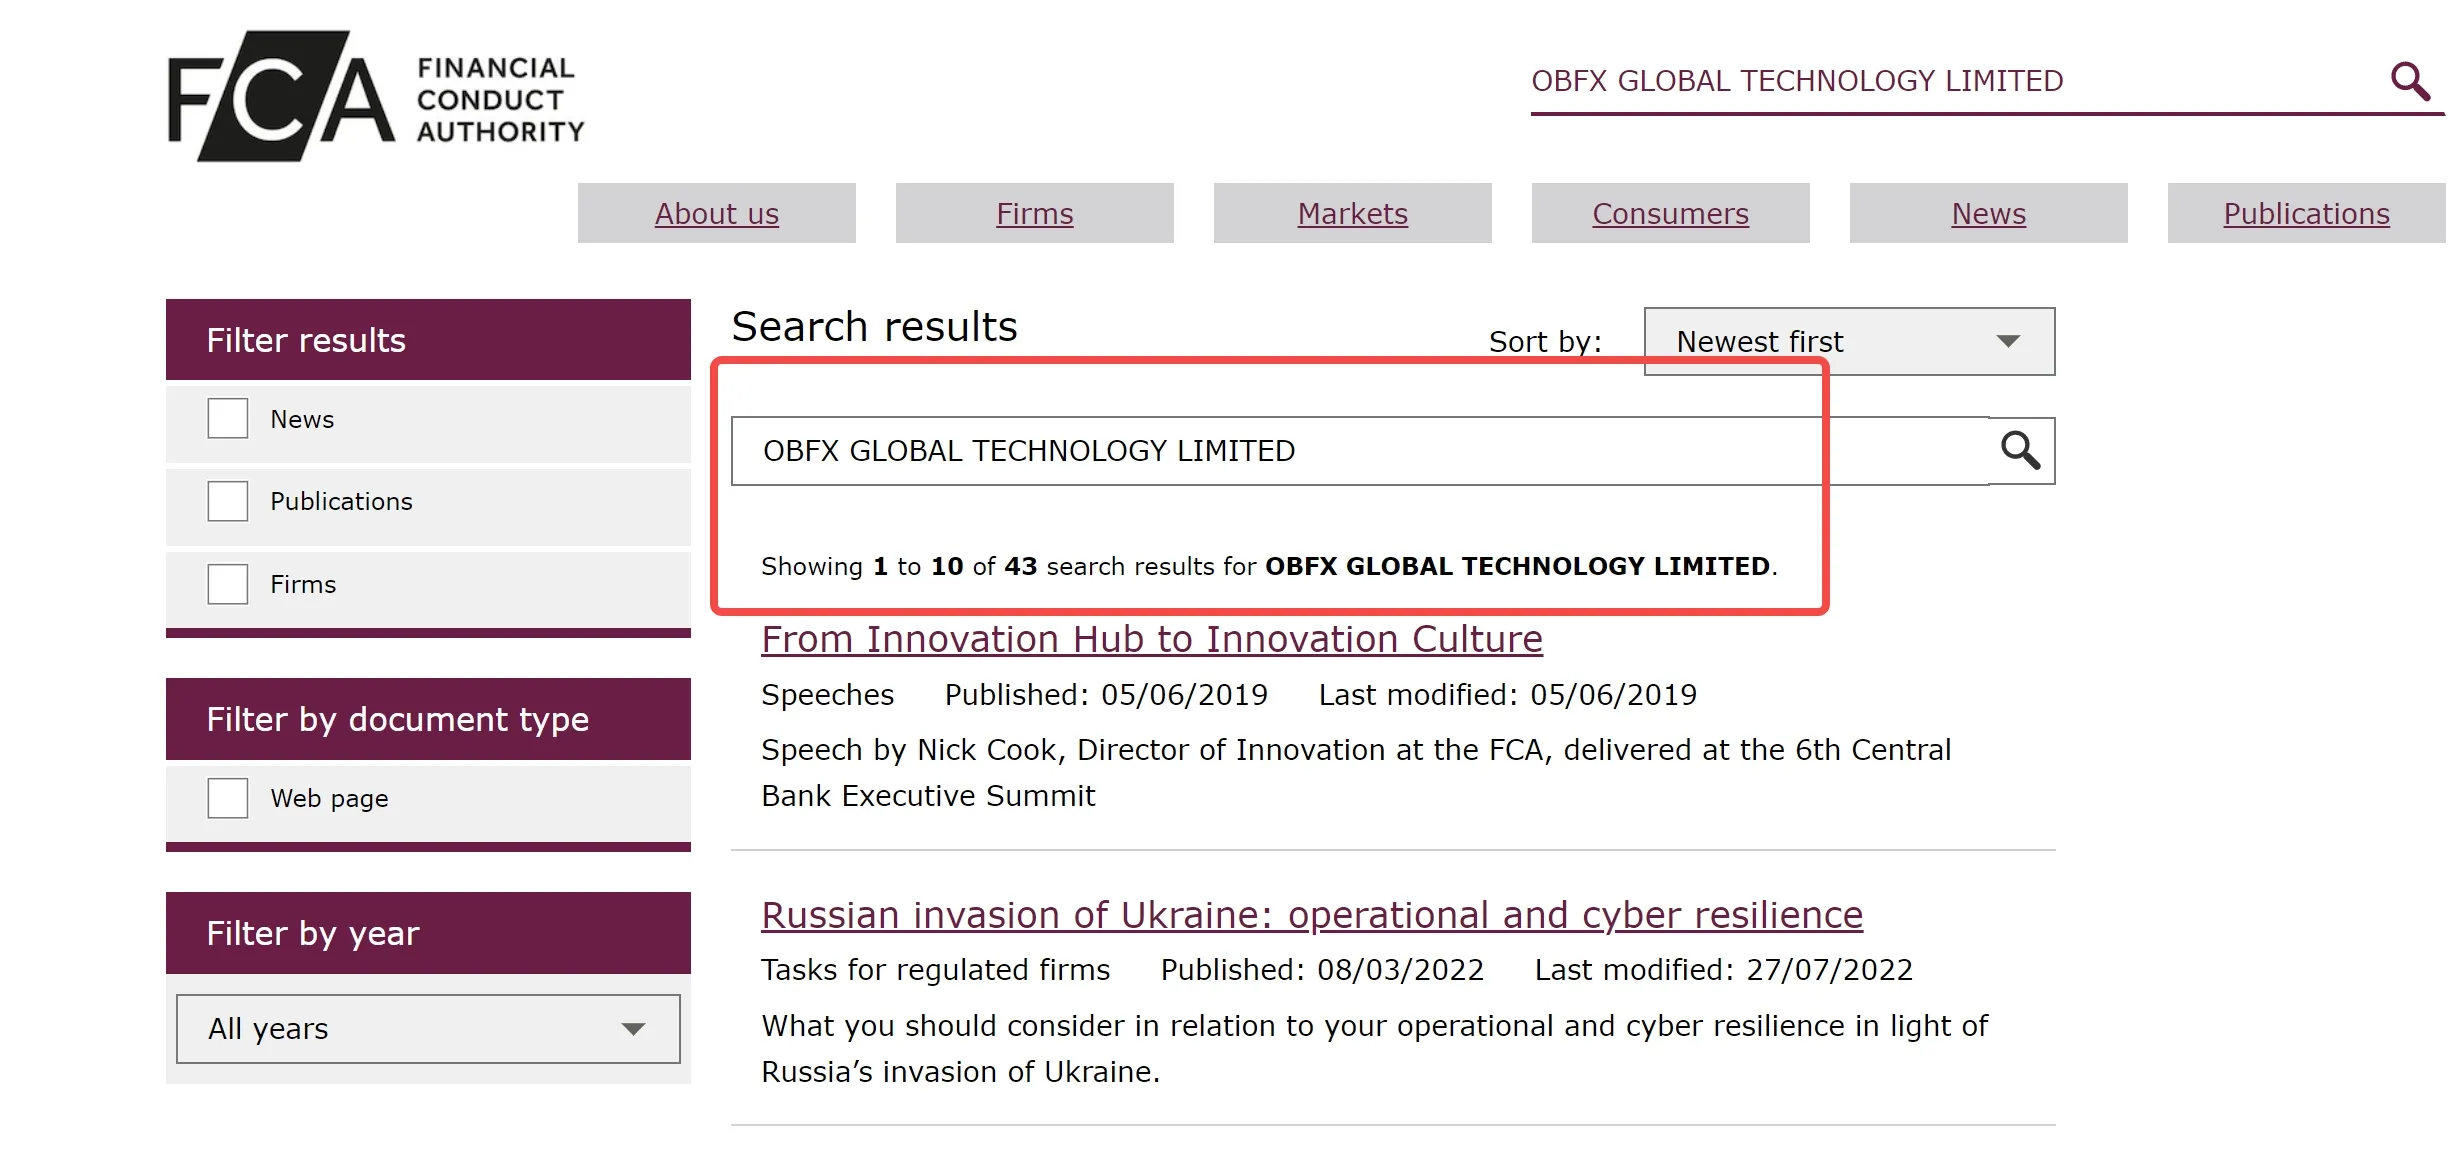2450x1150 pixels.
Task: Open the News navigation item
Action: 1989,213
